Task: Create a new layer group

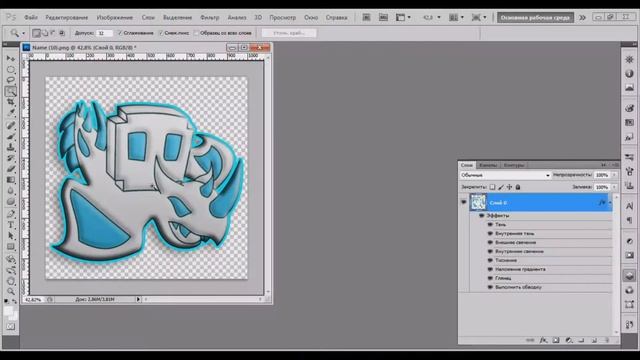Action: coord(581,340)
